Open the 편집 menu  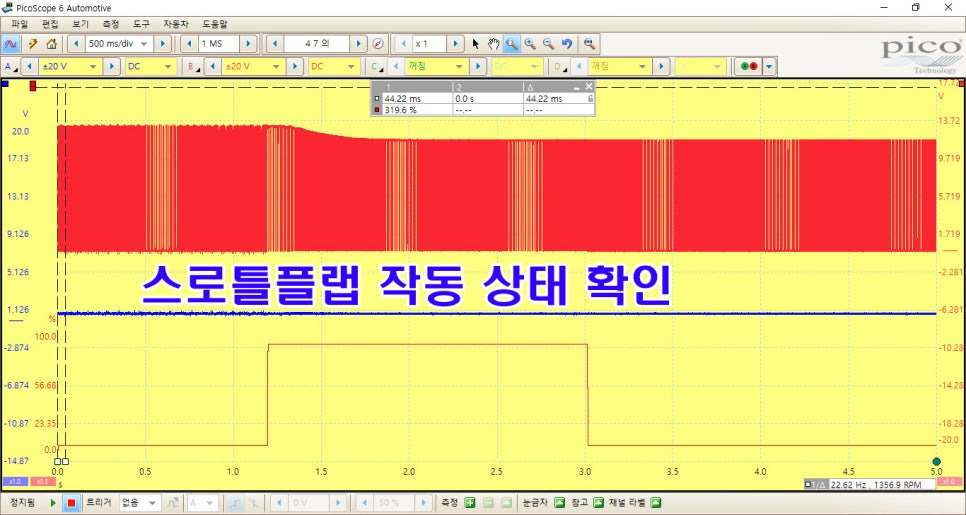(50, 25)
